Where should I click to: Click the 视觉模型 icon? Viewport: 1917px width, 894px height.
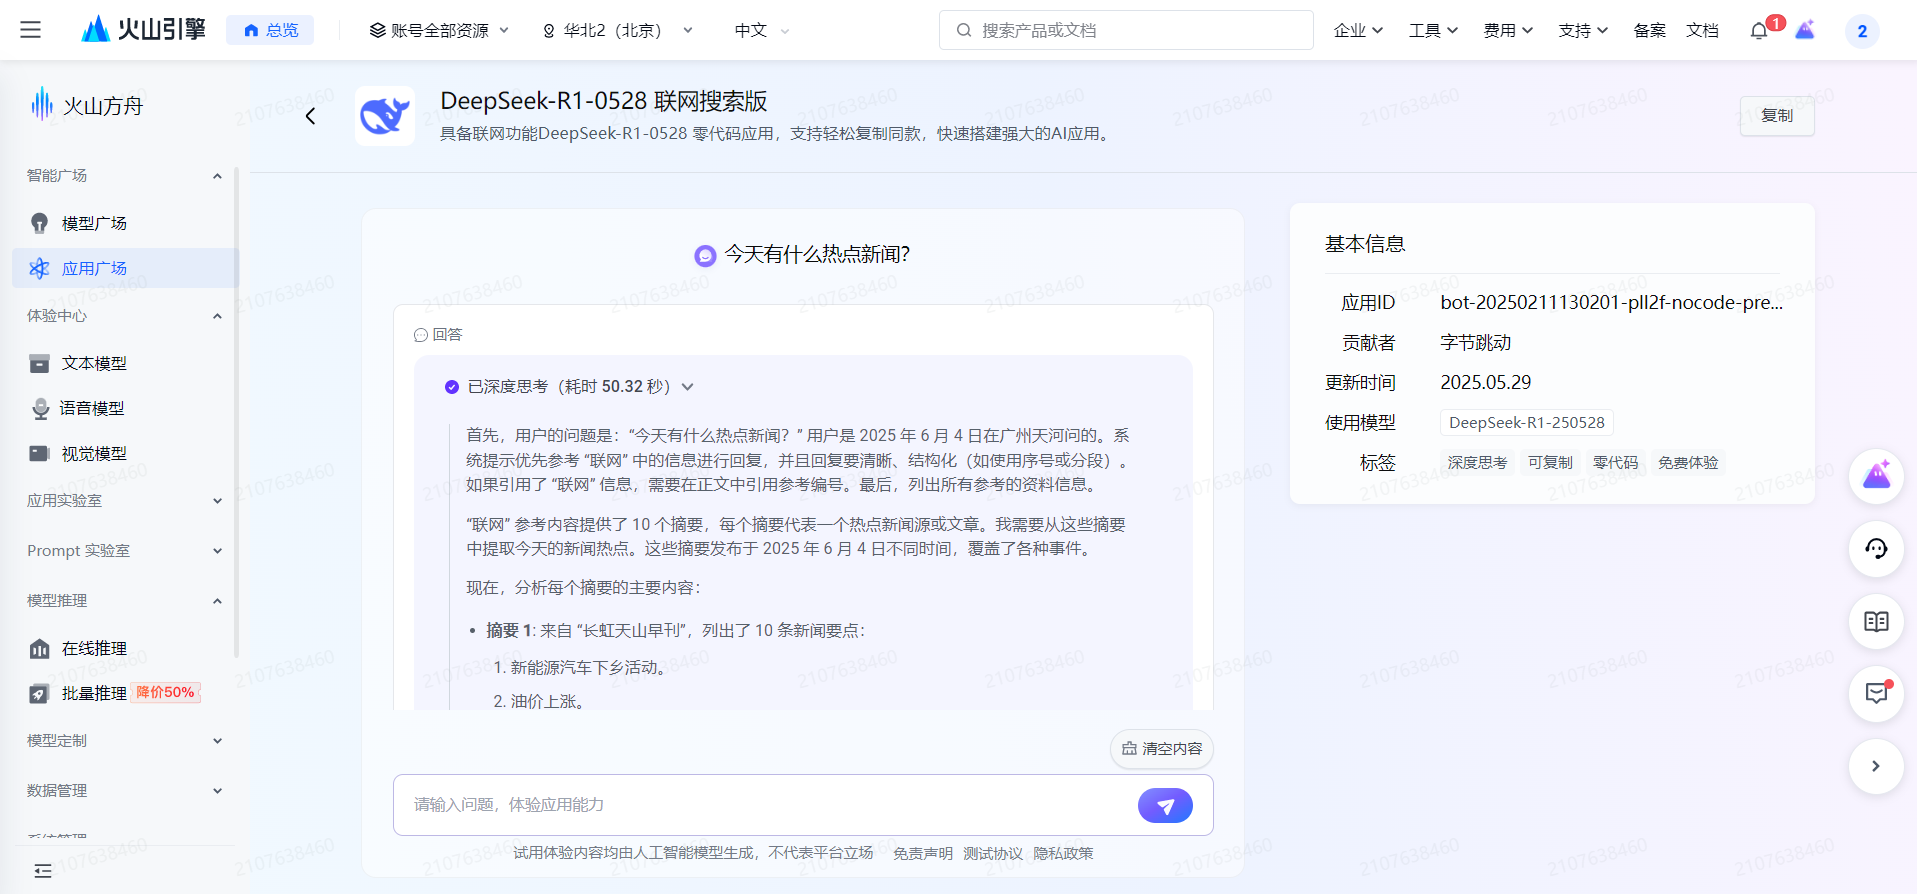point(39,453)
